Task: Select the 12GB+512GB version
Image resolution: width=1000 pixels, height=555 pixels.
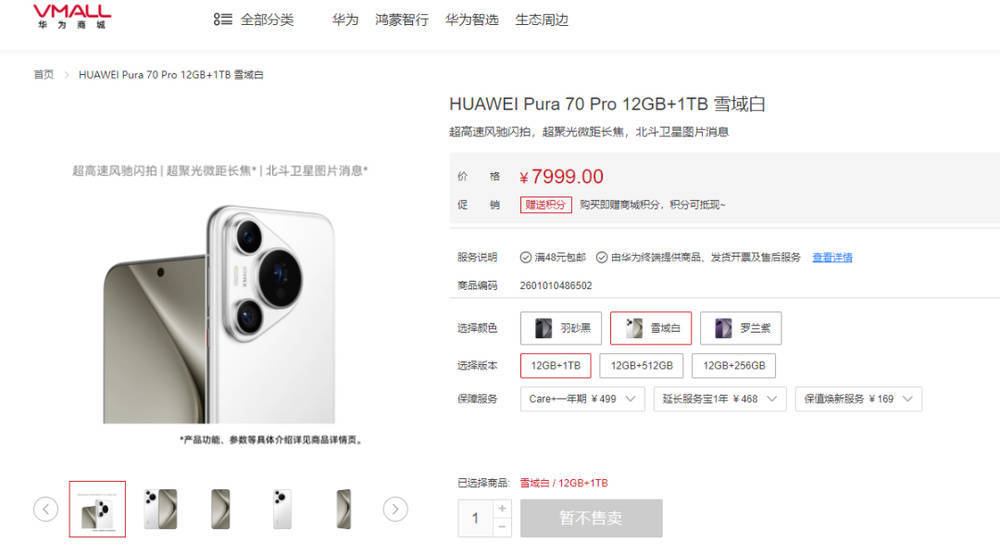Action: (x=642, y=366)
